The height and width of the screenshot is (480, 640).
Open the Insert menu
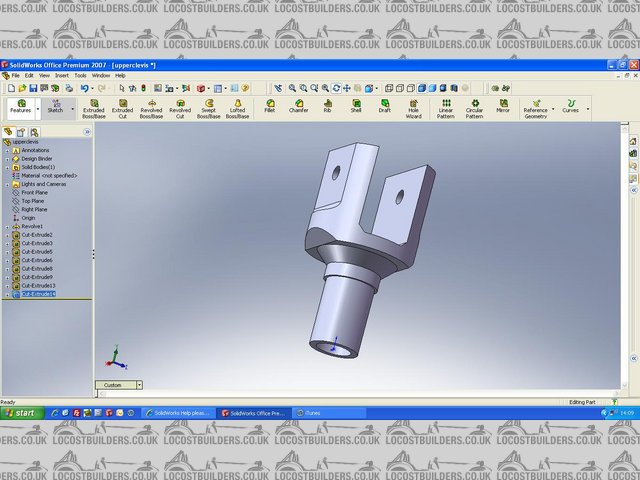[62, 75]
